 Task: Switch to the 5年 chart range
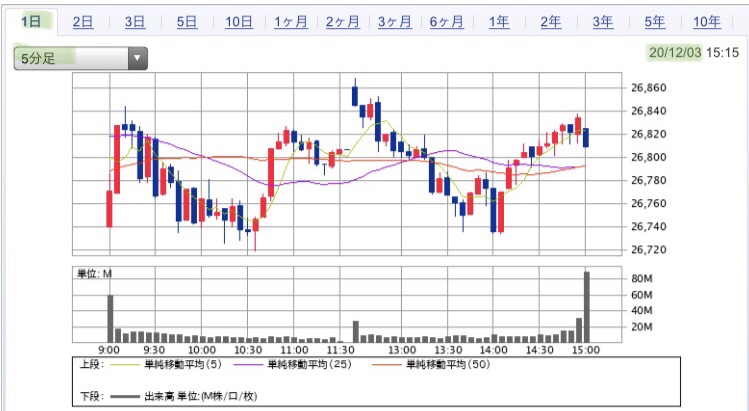tap(655, 22)
